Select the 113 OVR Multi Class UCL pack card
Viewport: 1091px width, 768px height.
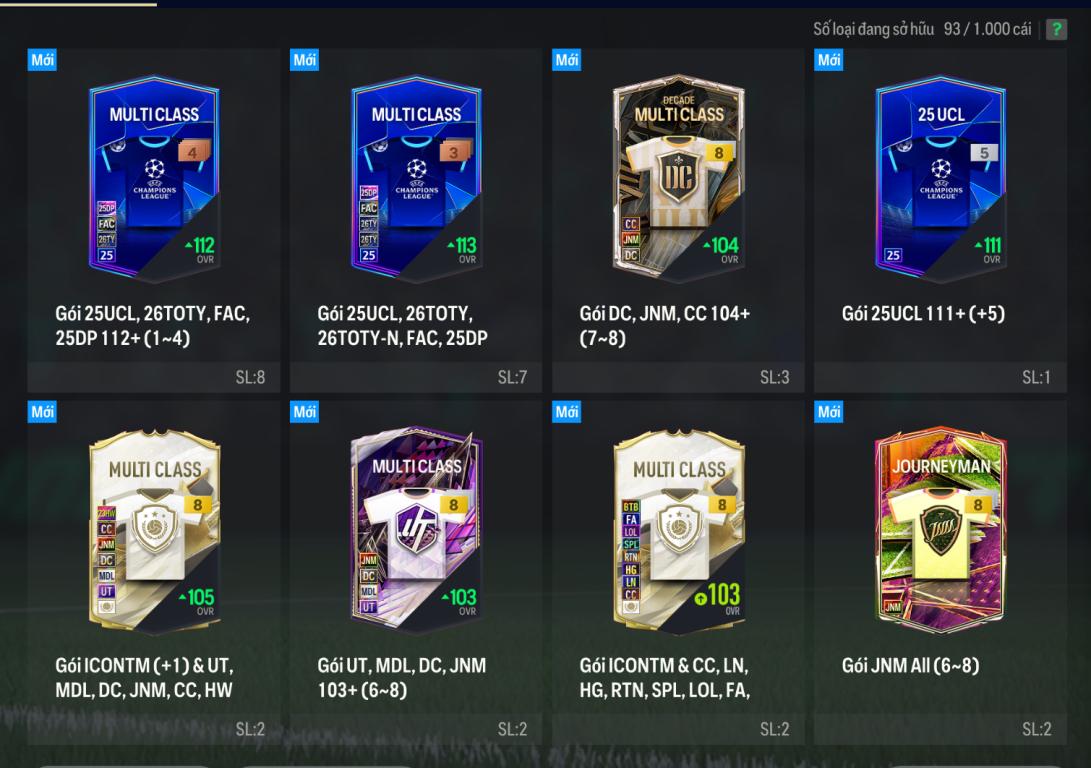tap(416, 179)
